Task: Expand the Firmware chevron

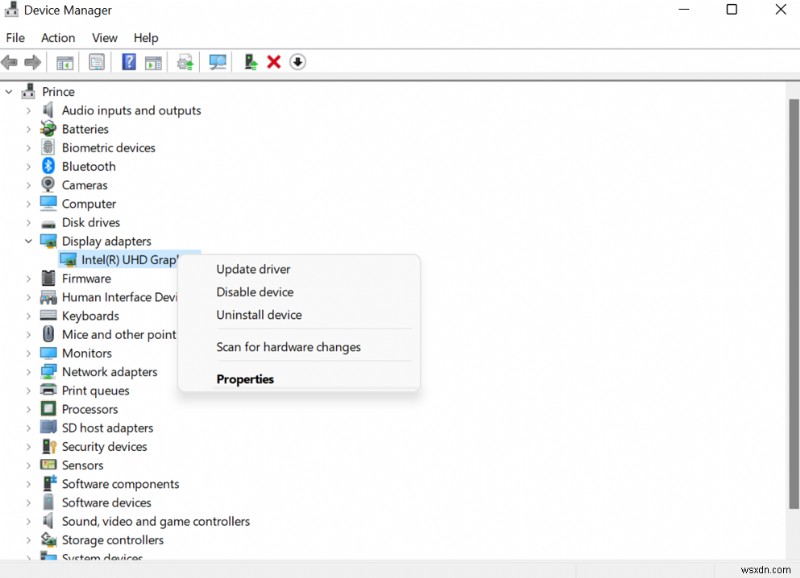Action: click(29, 279)
